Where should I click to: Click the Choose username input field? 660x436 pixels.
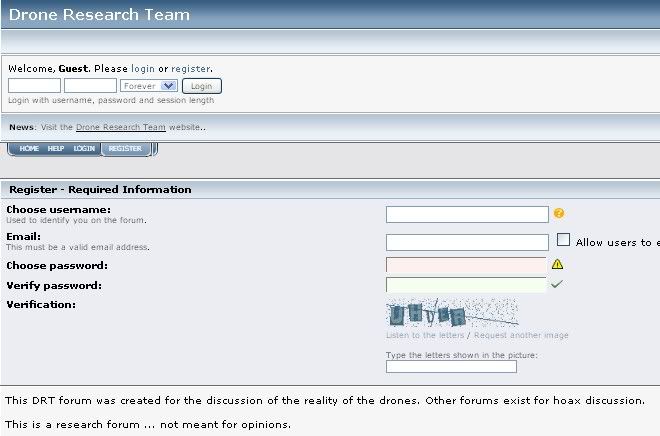click(467, 214)
